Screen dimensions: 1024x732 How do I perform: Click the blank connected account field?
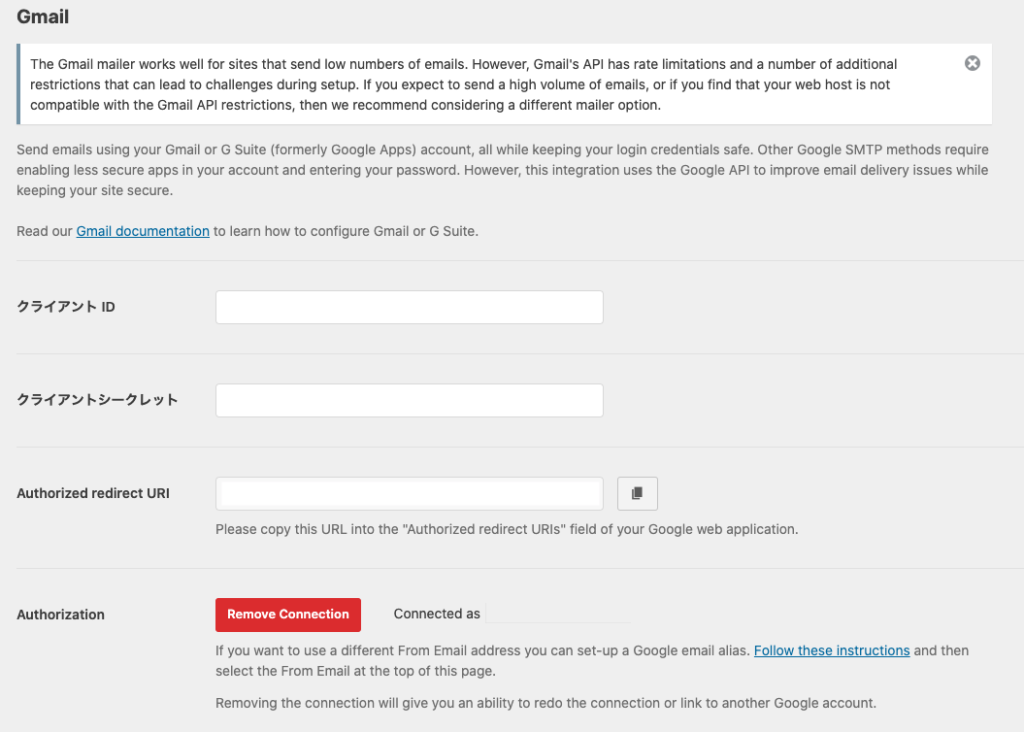558,614
